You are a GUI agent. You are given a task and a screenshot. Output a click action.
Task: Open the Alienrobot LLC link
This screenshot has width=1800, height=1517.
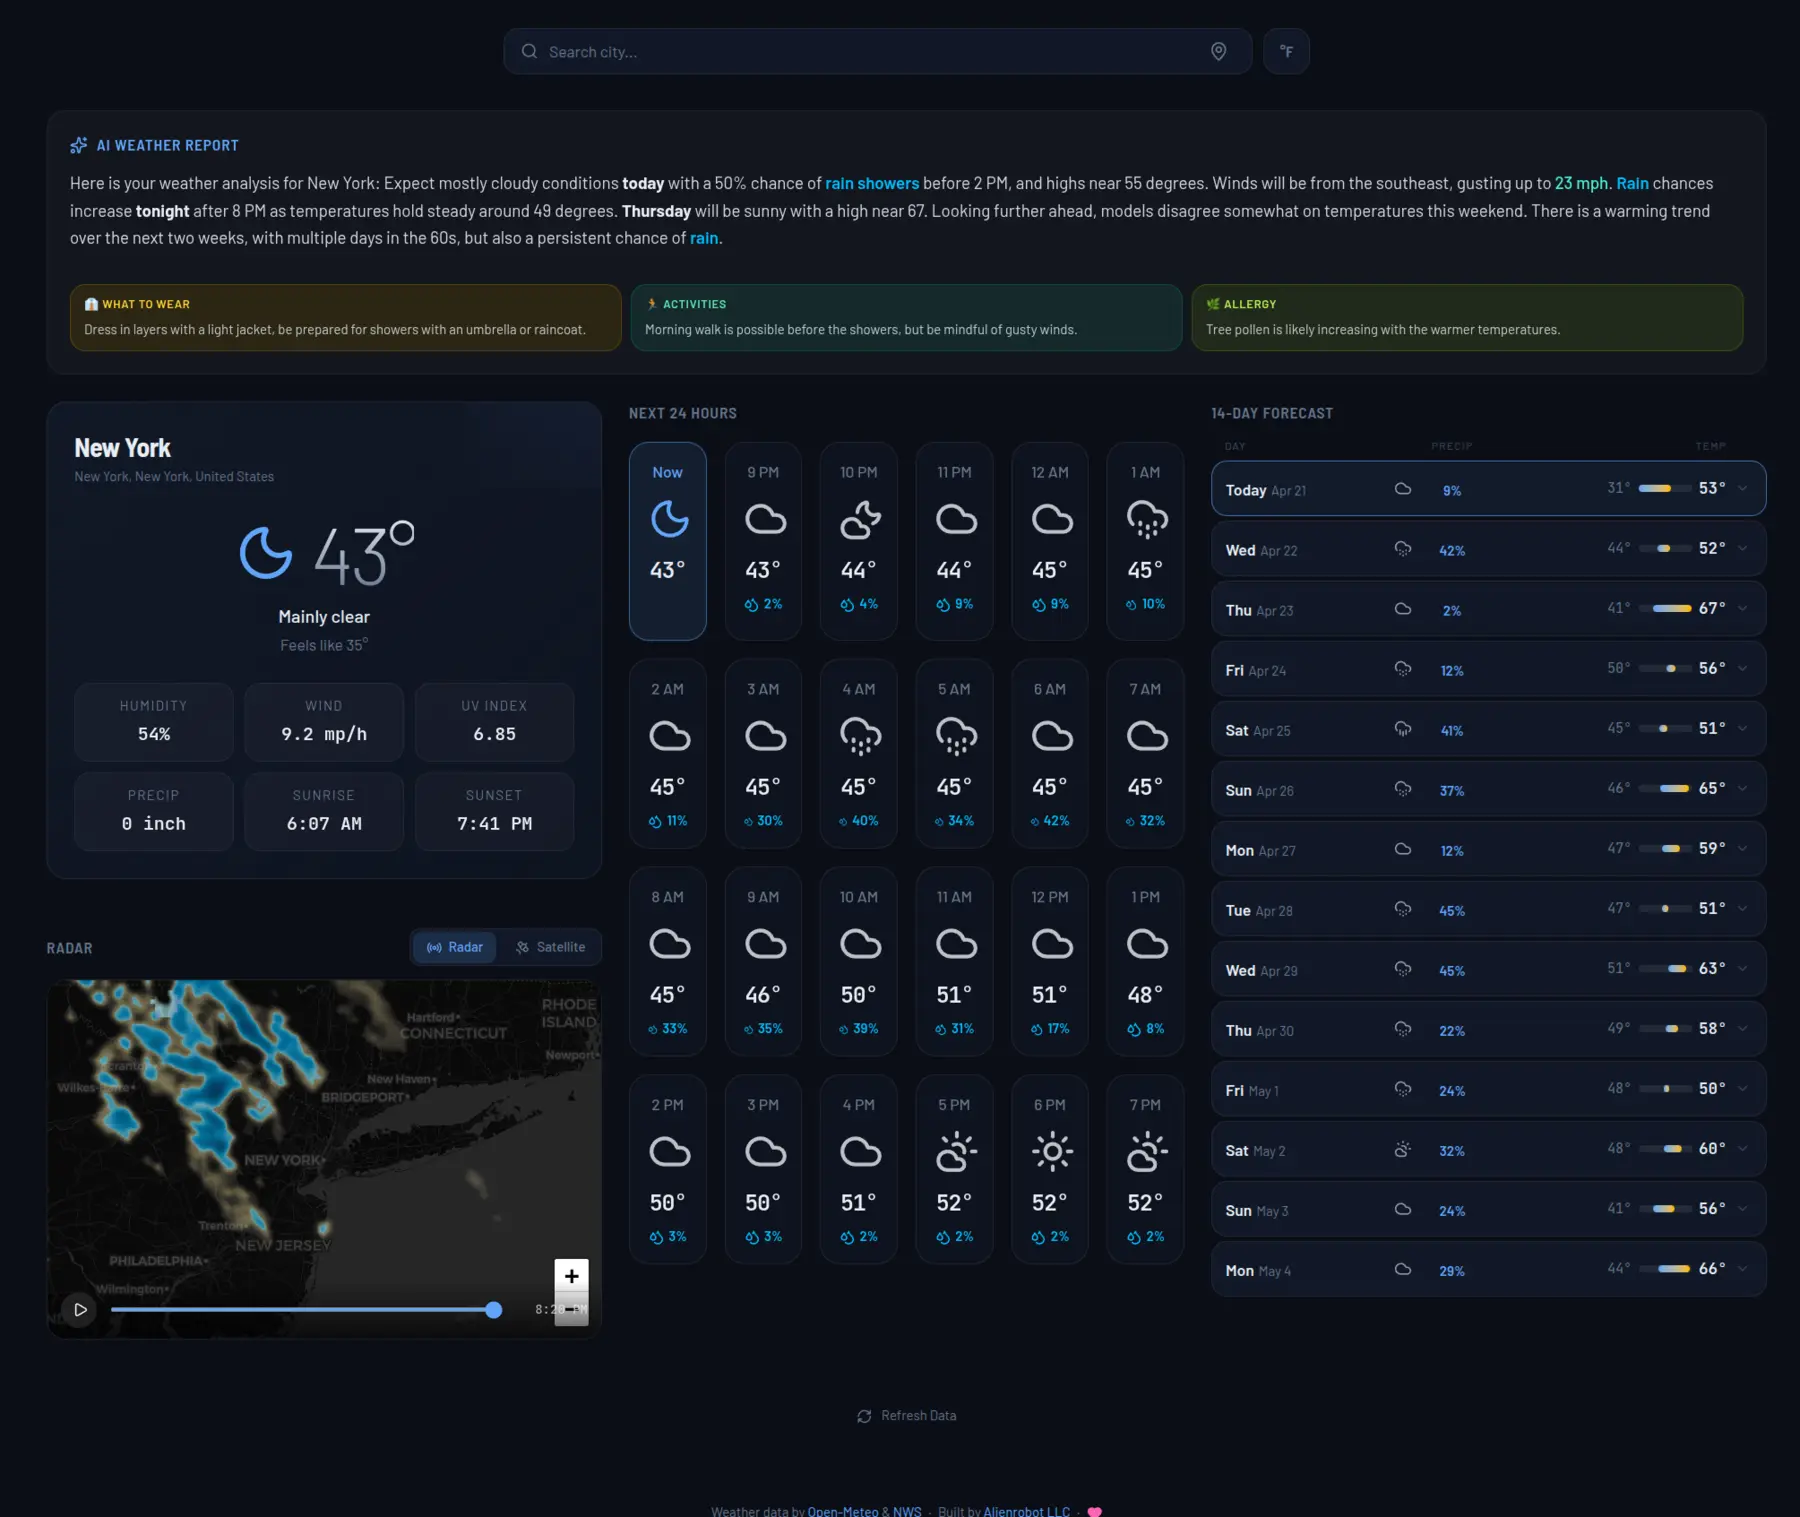pyautogui.click(x=1026, y=1510)
